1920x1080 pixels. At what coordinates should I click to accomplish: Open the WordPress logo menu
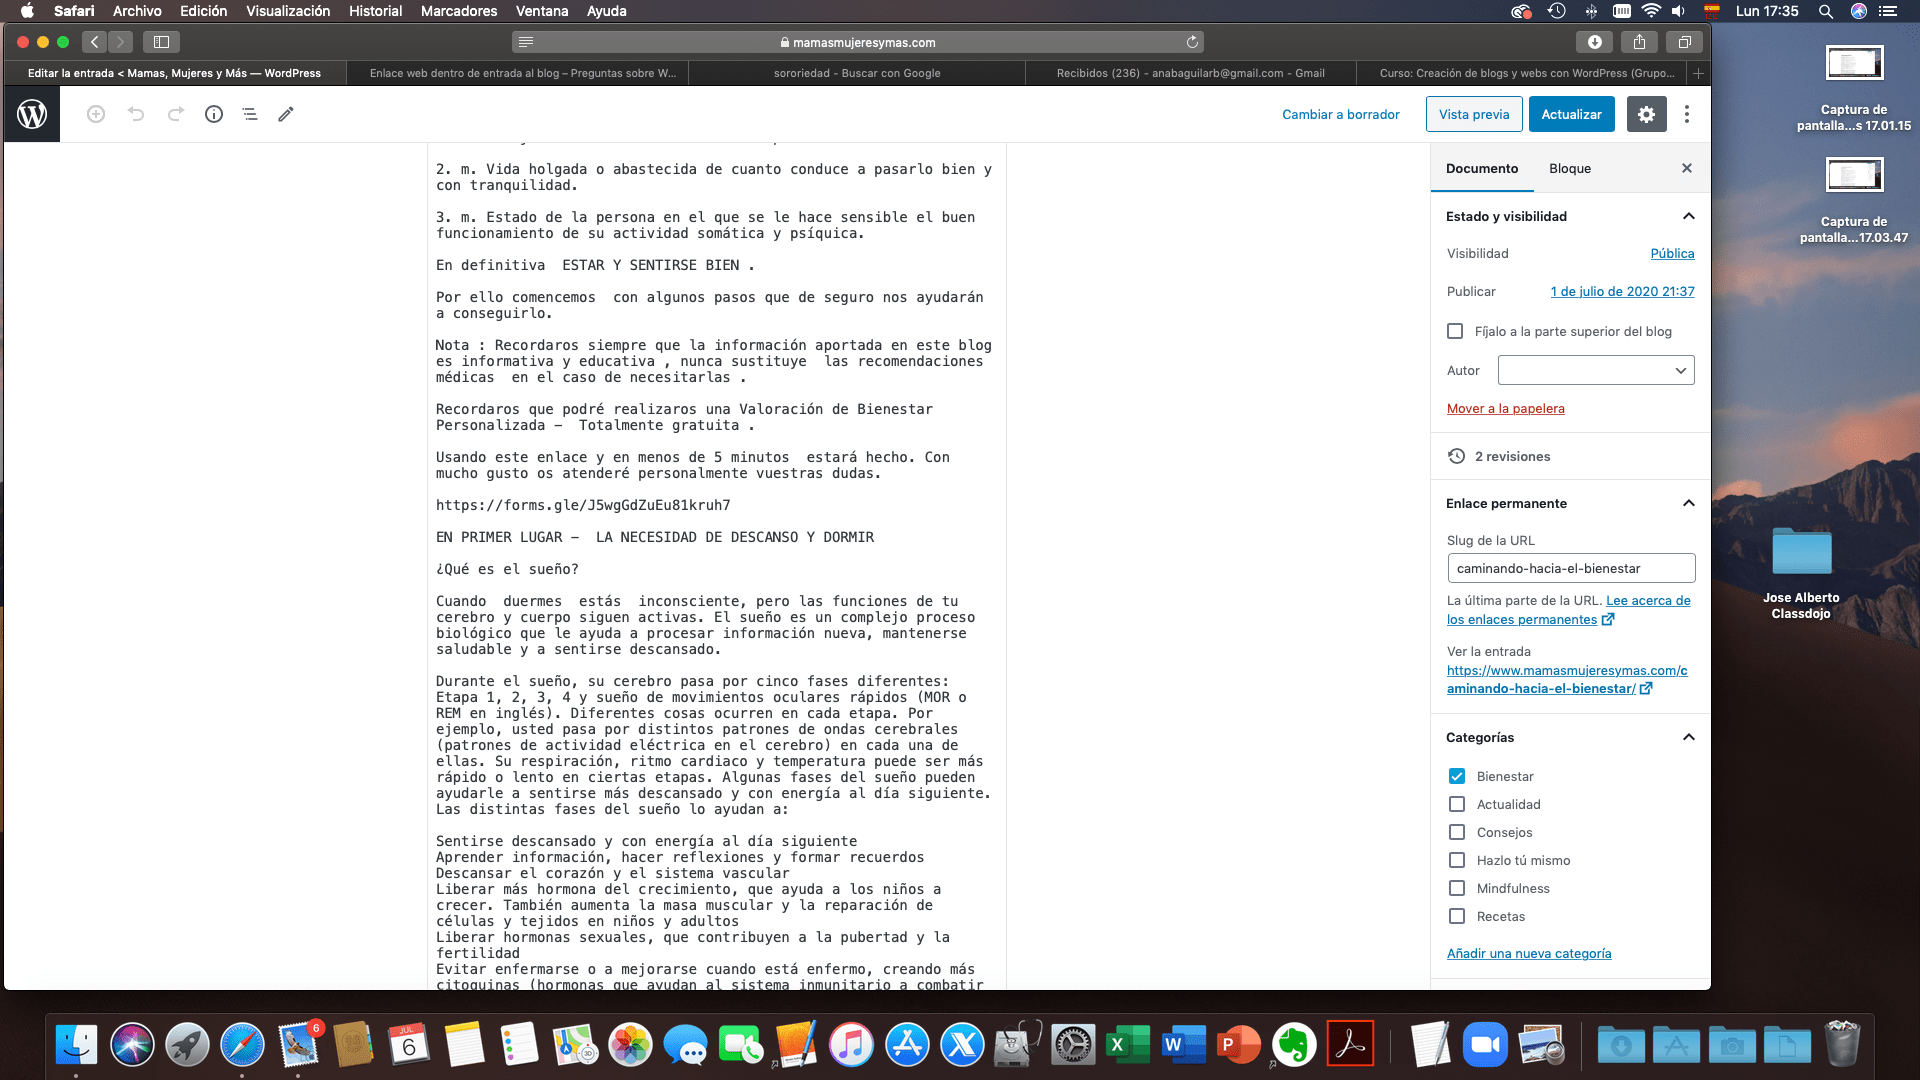[32, 114]
